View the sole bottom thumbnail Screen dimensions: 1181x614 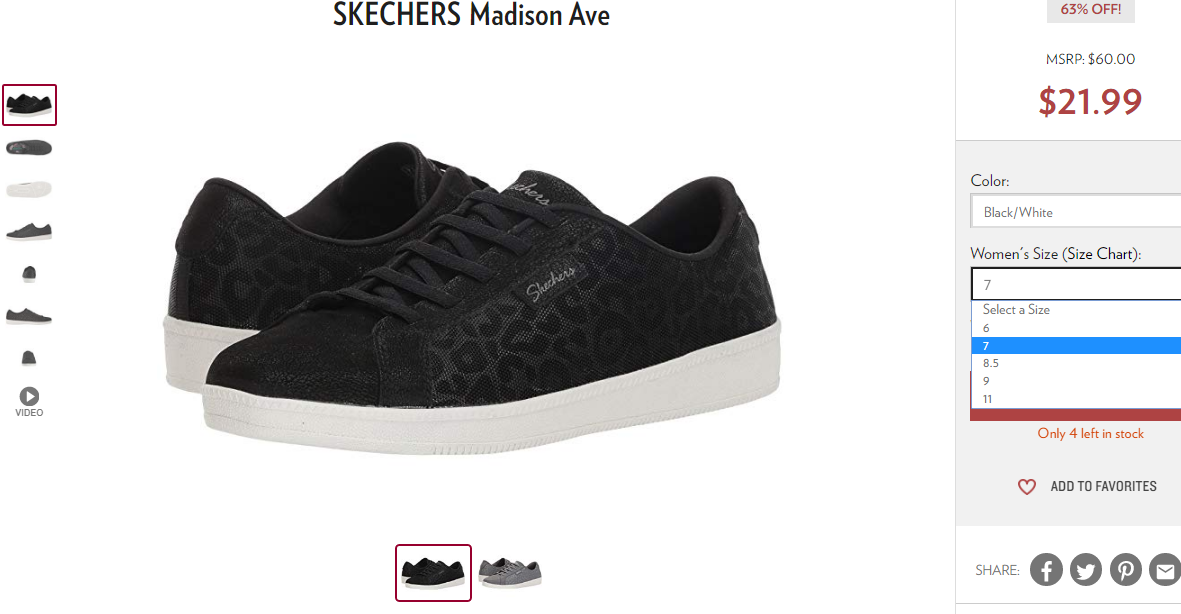coord(29,148)
